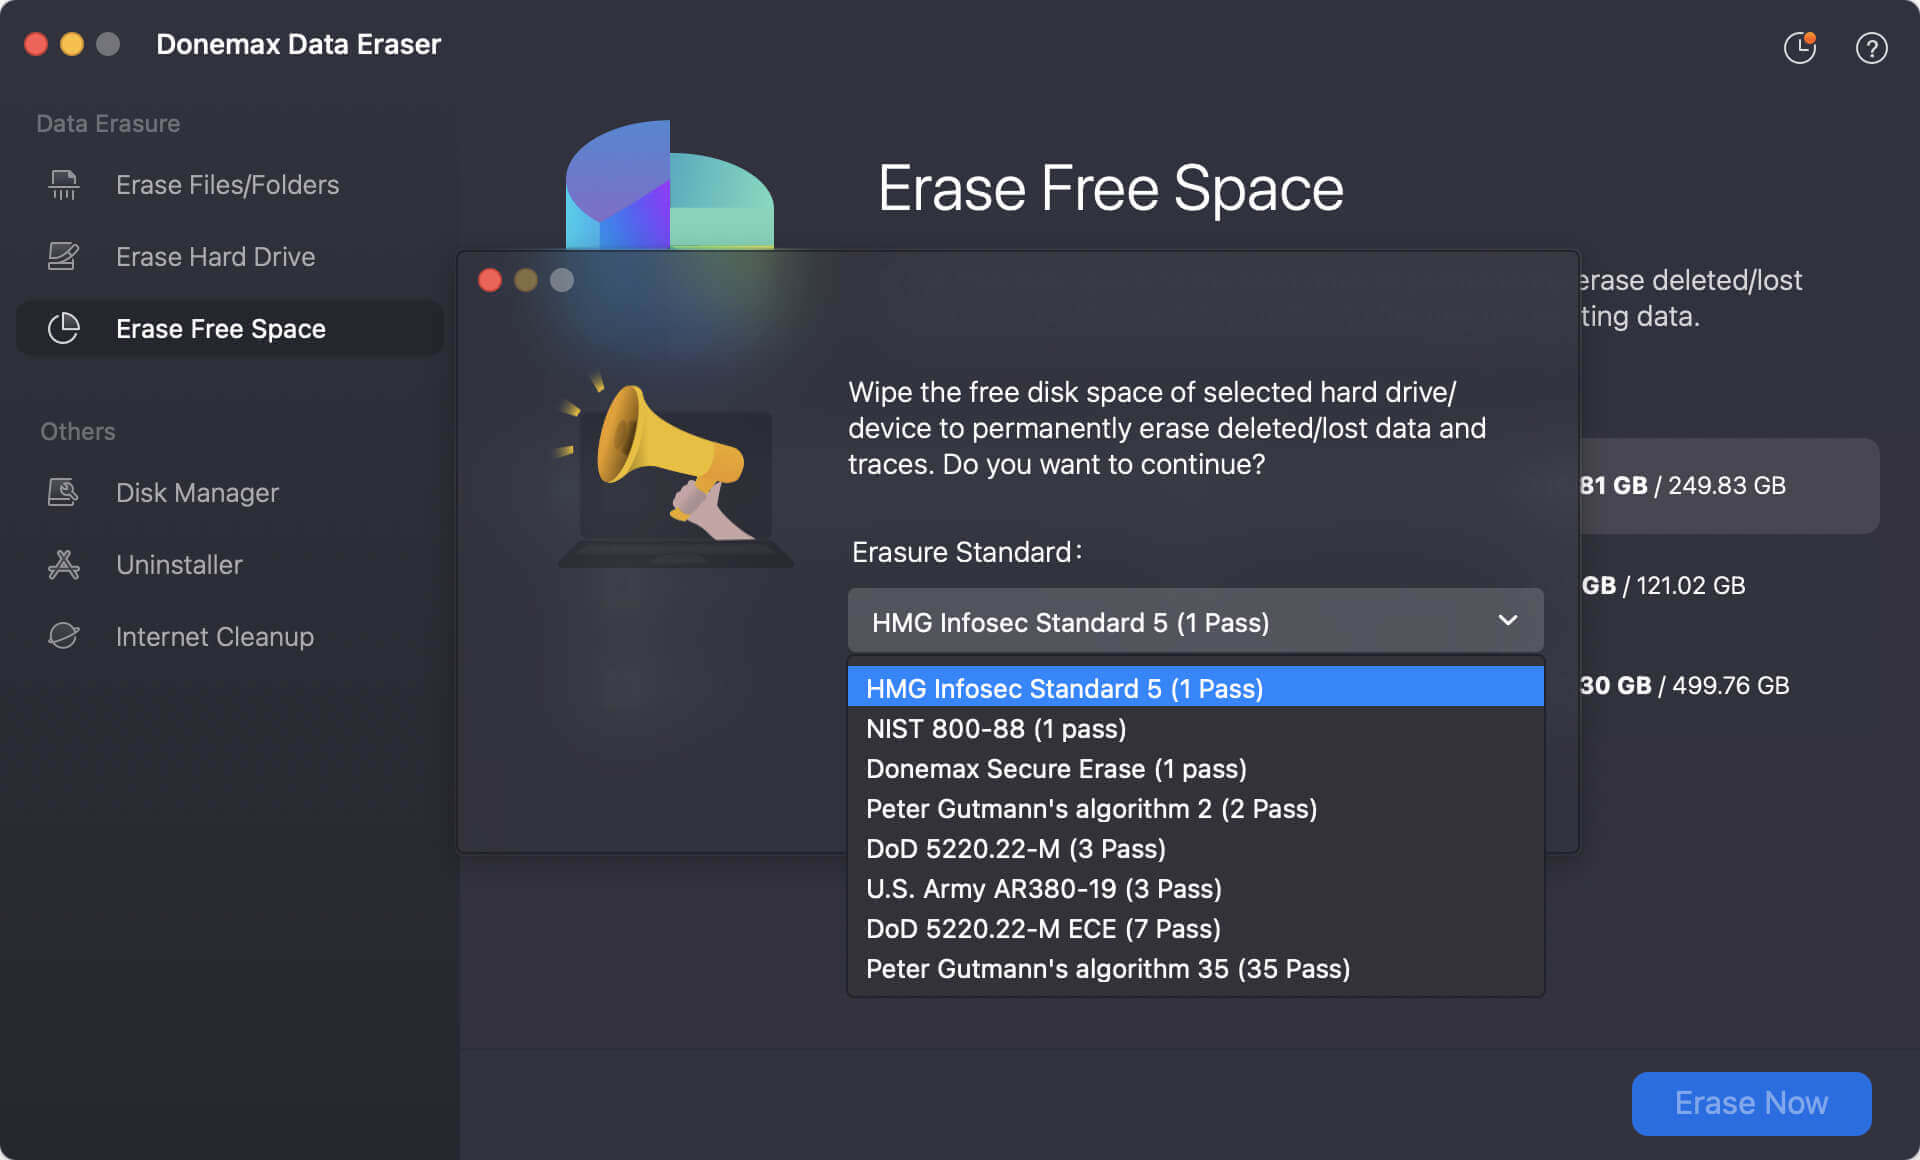The height and width of the screenshot is (1160, 1920).
Task: Open Disk Manager from the sidebar
Action: (x=196, y=492)
